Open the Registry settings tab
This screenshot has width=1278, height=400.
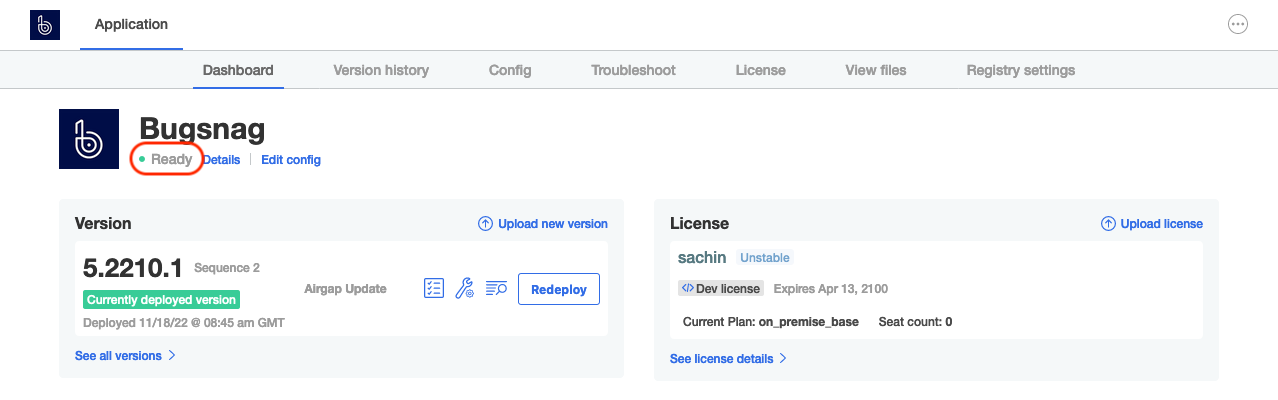(x=1021, y=70)
